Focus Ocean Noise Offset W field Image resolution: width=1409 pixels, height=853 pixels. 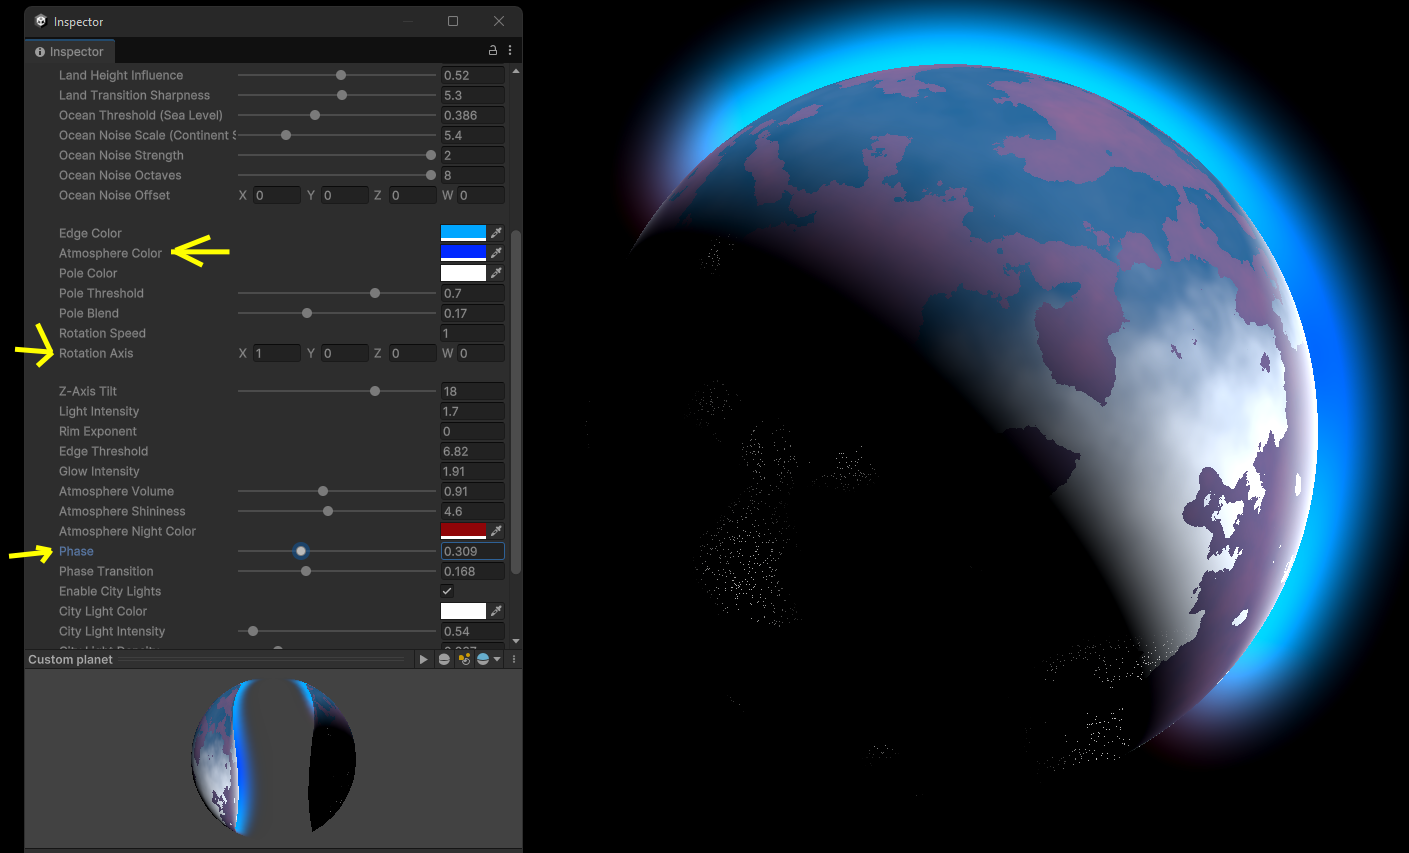tap(480, 195)
